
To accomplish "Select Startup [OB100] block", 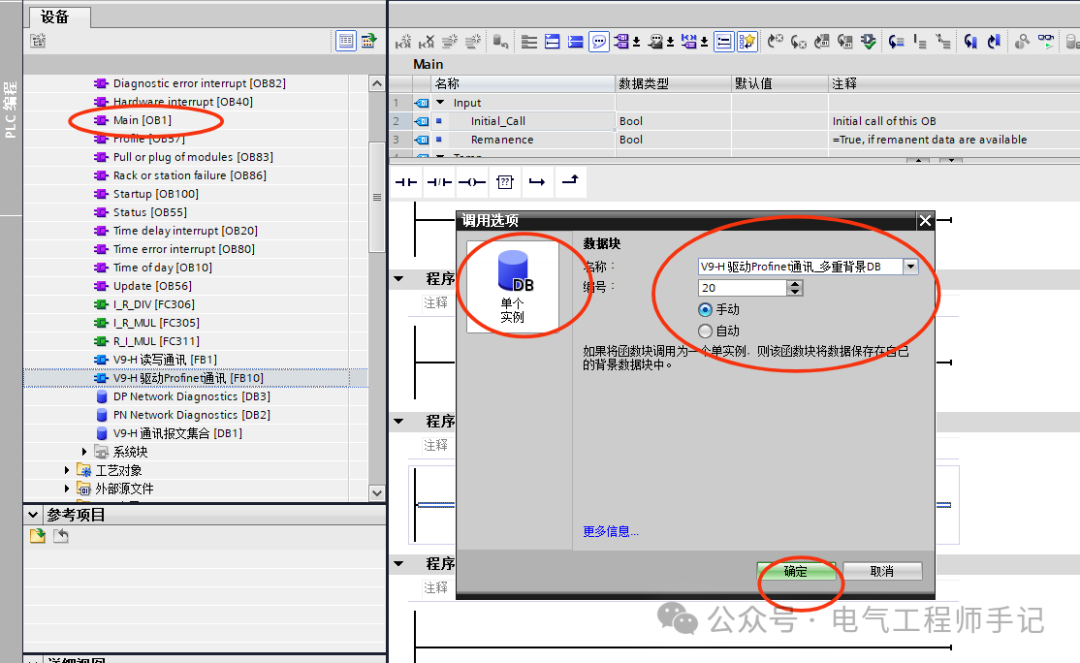I will click(156, 194).
